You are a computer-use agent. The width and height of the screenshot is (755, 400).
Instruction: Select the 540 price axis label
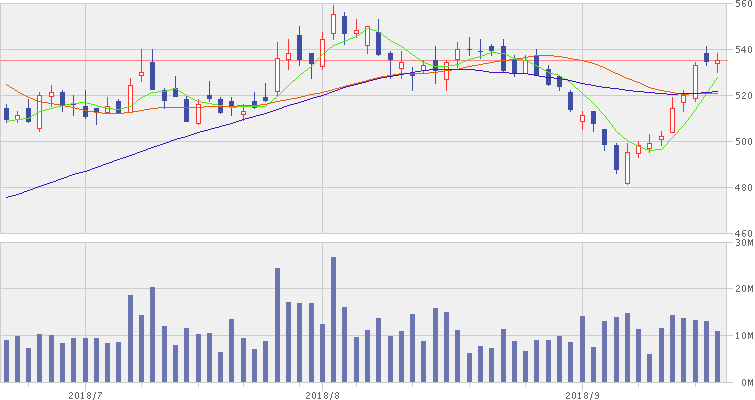tap(741, 50)
